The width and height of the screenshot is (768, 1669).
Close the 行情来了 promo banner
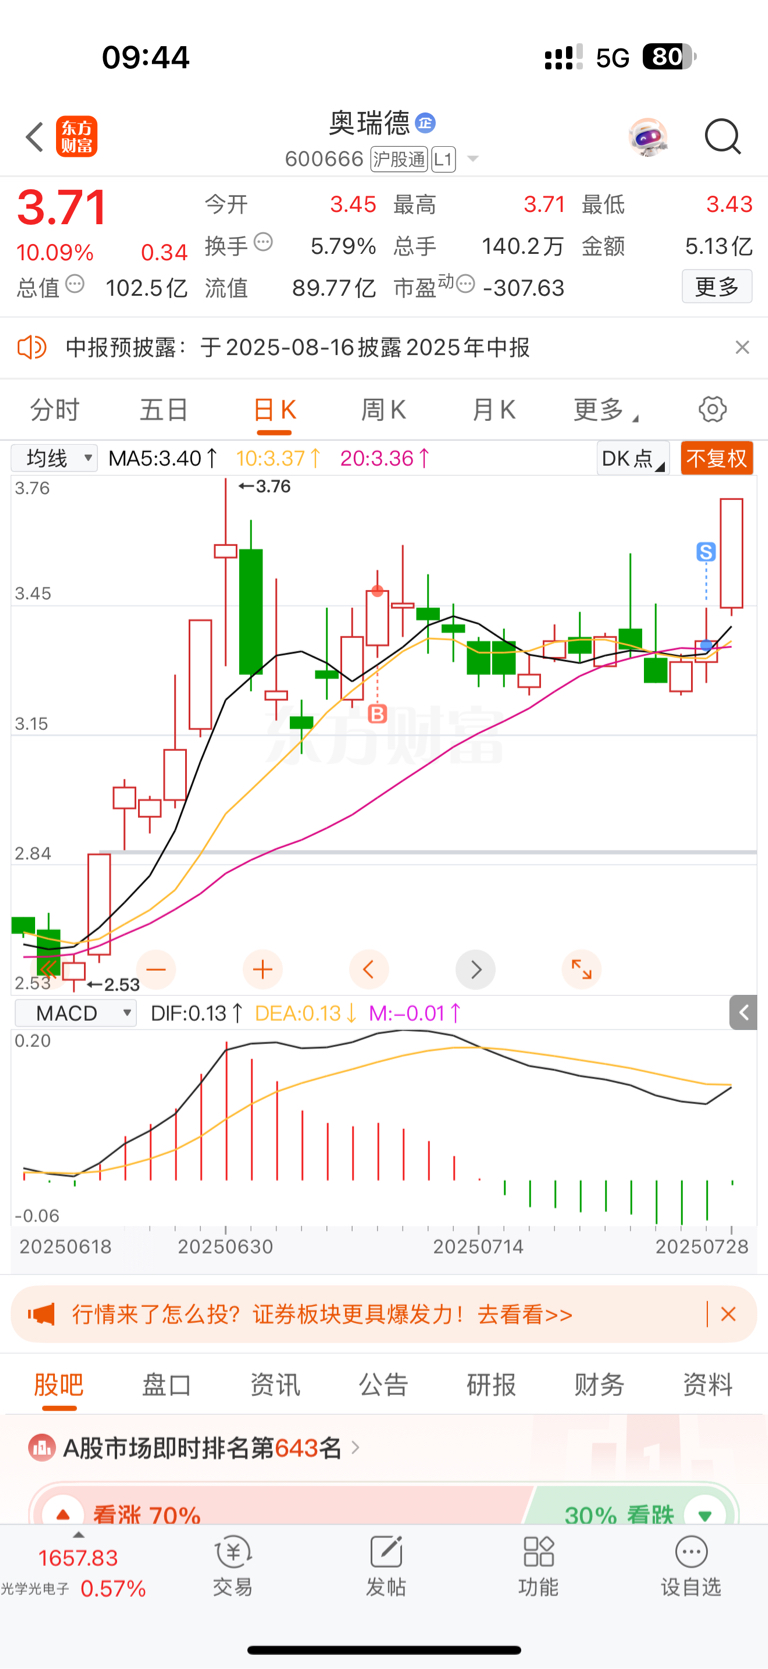(x=729, y=1314)
